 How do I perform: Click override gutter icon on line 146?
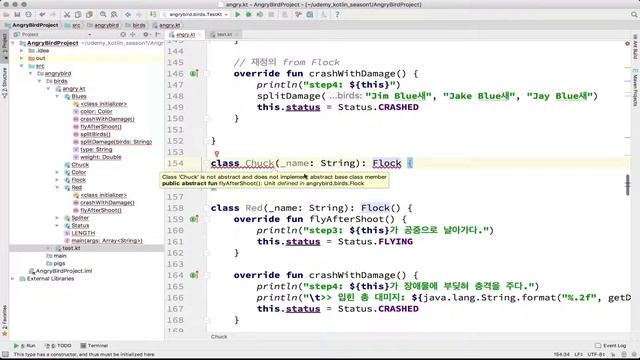(x=194, y=74)
